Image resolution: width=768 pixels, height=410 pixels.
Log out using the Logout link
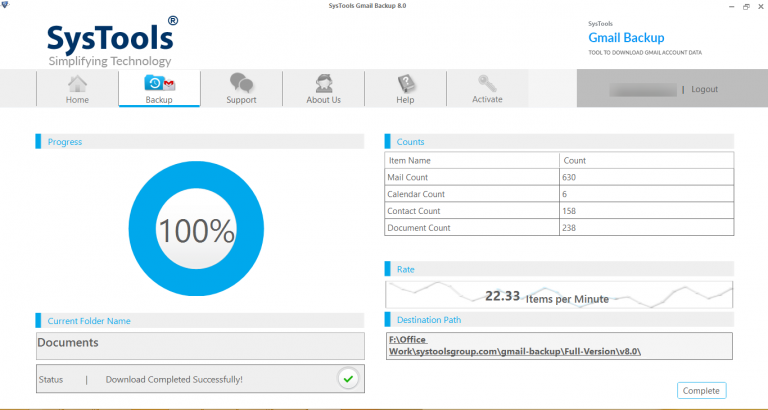704,89
